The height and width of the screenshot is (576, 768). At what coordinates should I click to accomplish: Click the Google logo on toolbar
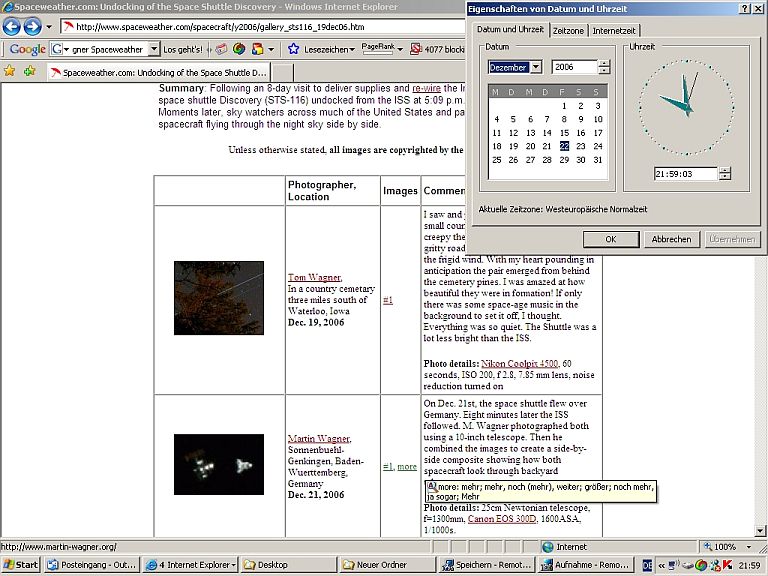pos(27,49)
